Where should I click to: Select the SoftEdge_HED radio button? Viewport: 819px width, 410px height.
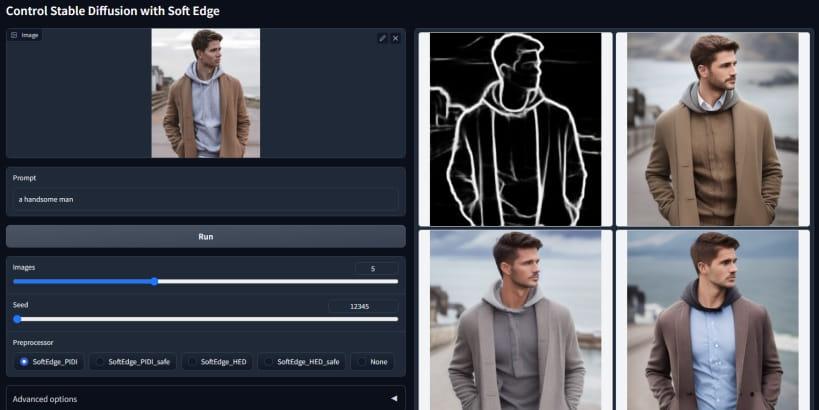pyautogui.click(x=191, y=362)
